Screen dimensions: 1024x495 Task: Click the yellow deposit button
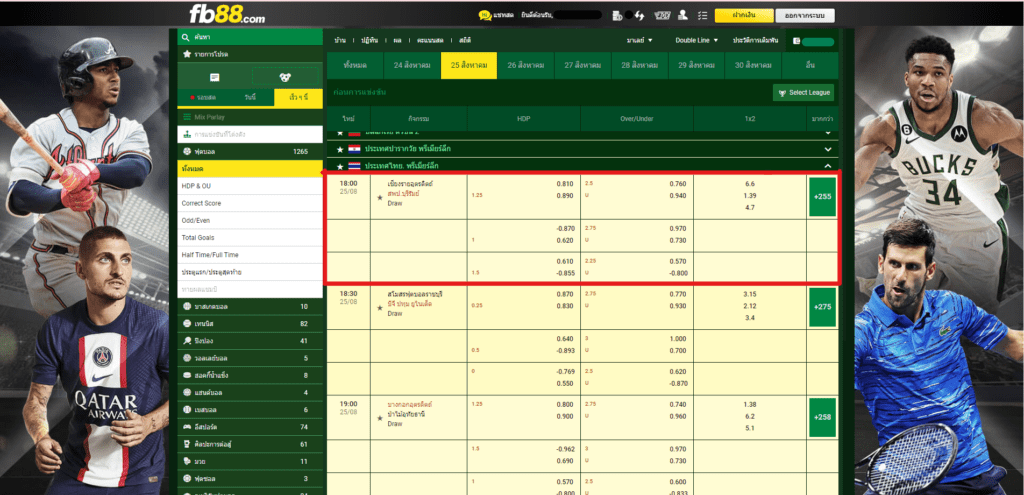tap(744, 16)
